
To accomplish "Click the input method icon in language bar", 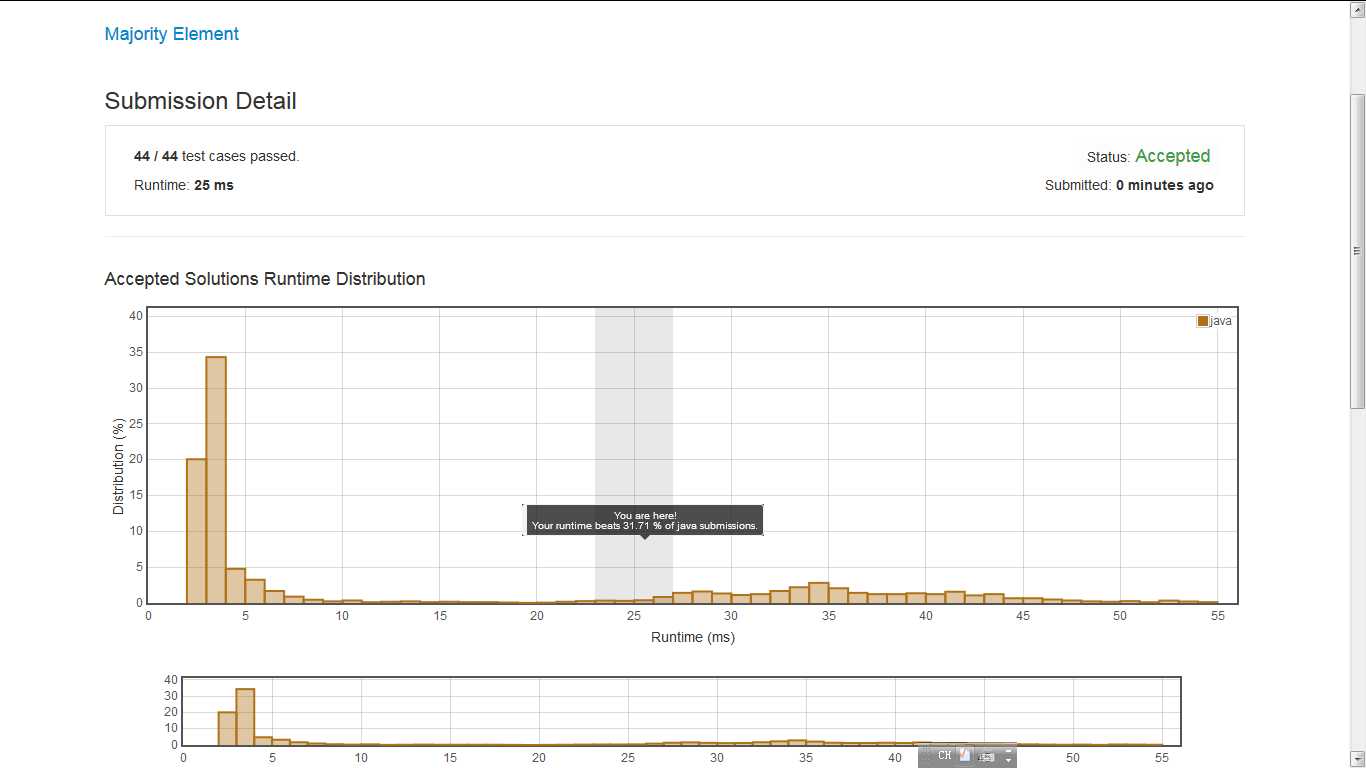I will pos(965,755).
